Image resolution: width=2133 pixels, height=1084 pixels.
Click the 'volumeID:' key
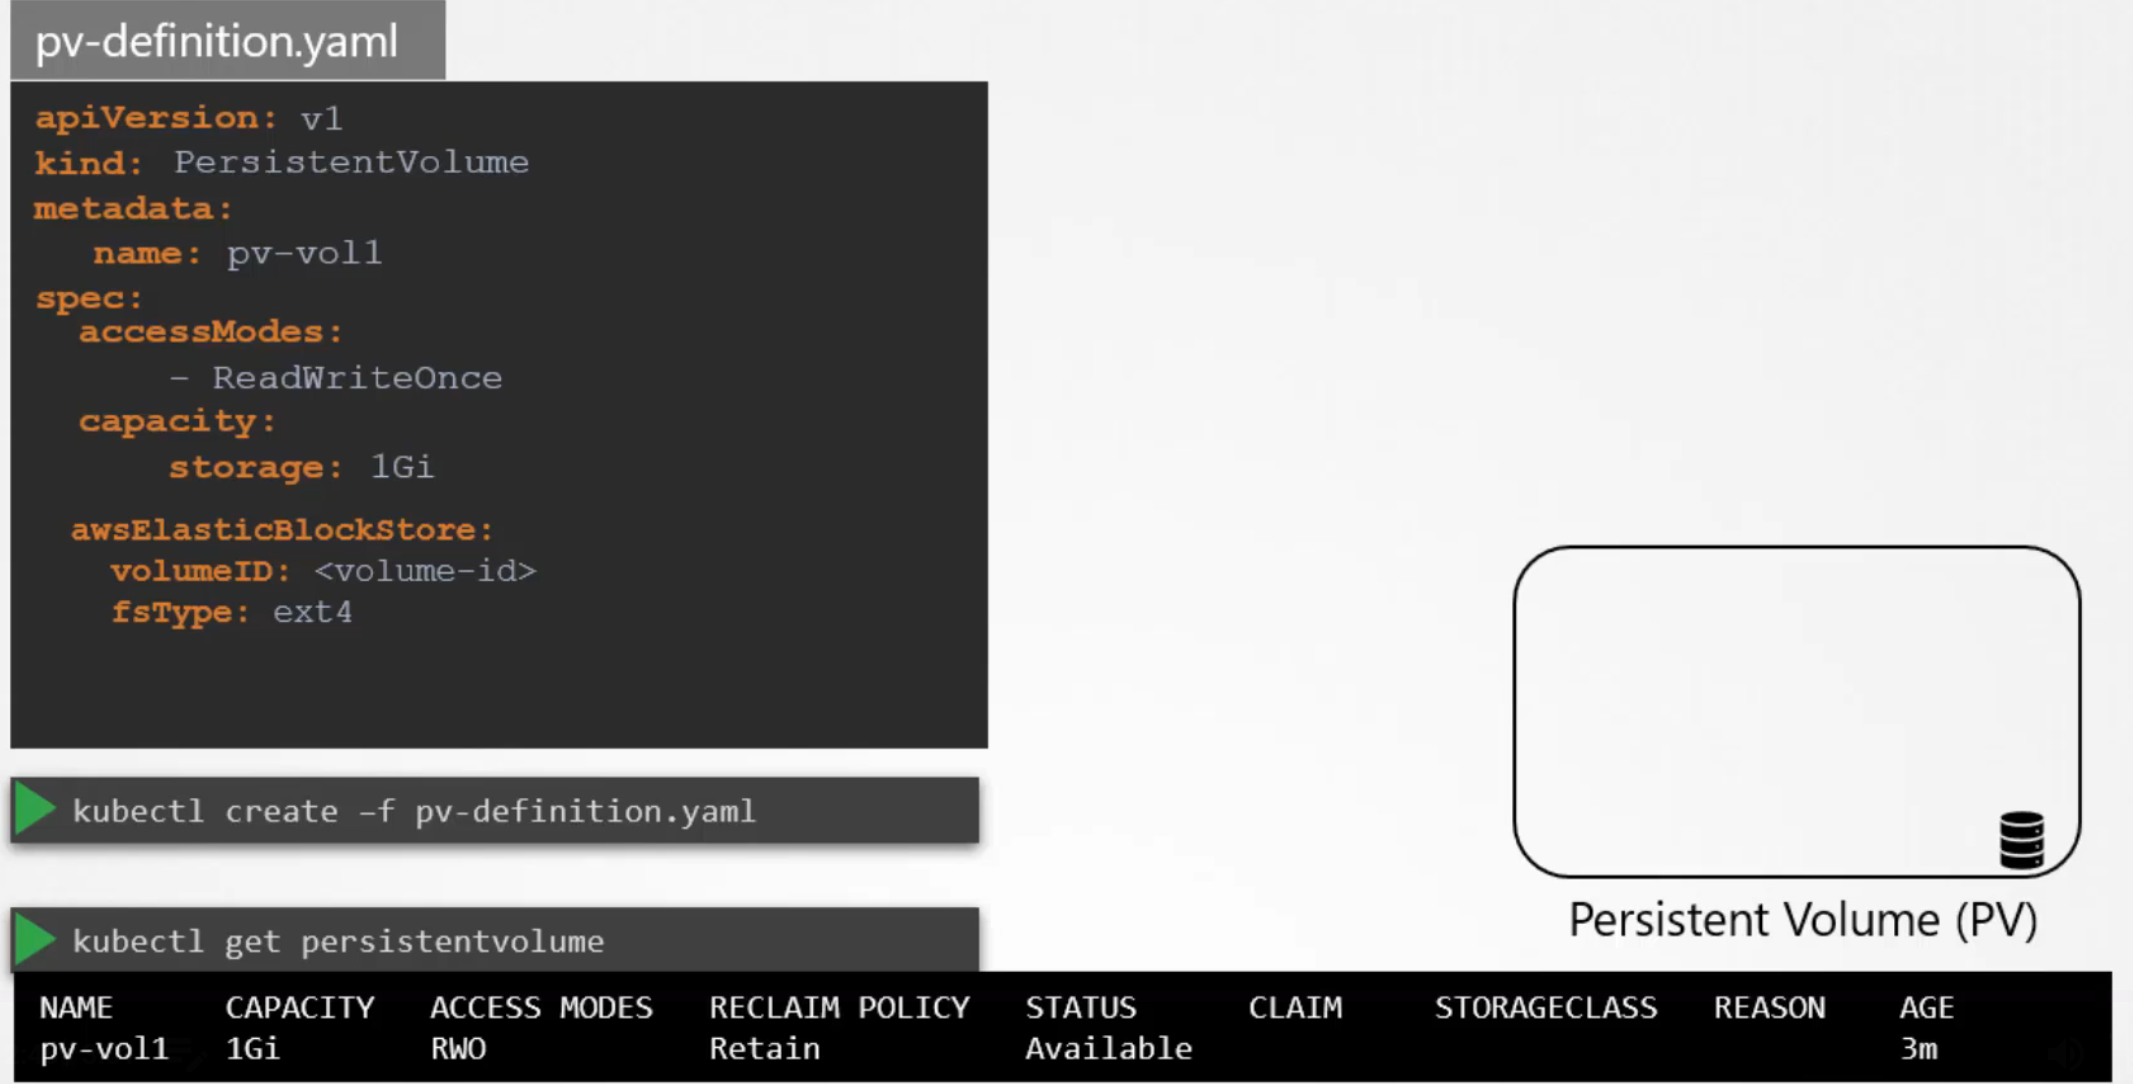tap(200, 571)
